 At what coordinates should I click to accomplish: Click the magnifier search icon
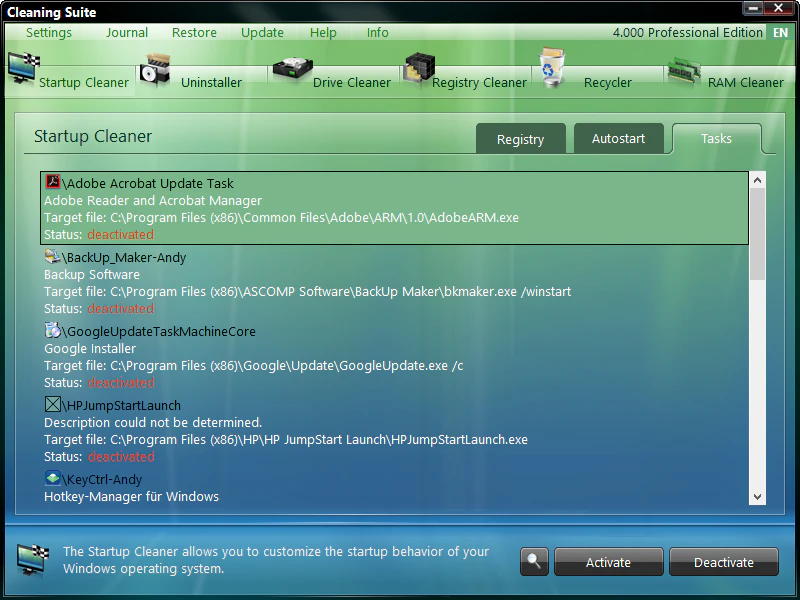click(x=534, y=561)
